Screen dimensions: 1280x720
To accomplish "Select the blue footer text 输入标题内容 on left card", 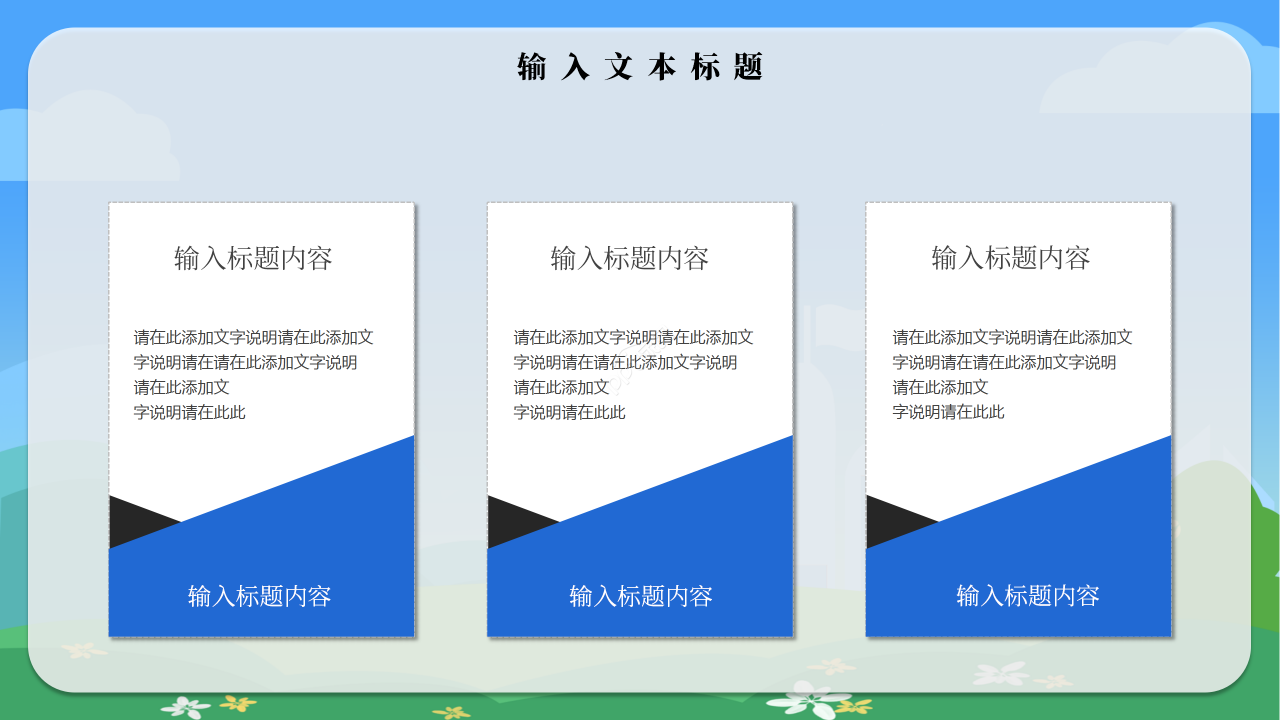I will tap(260, 596).
